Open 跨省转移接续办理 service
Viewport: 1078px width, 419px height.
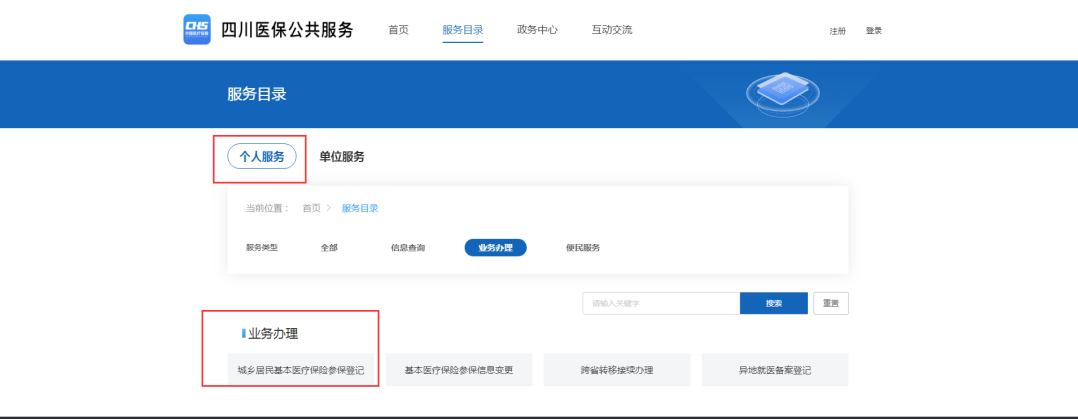[x=617, y=370]
